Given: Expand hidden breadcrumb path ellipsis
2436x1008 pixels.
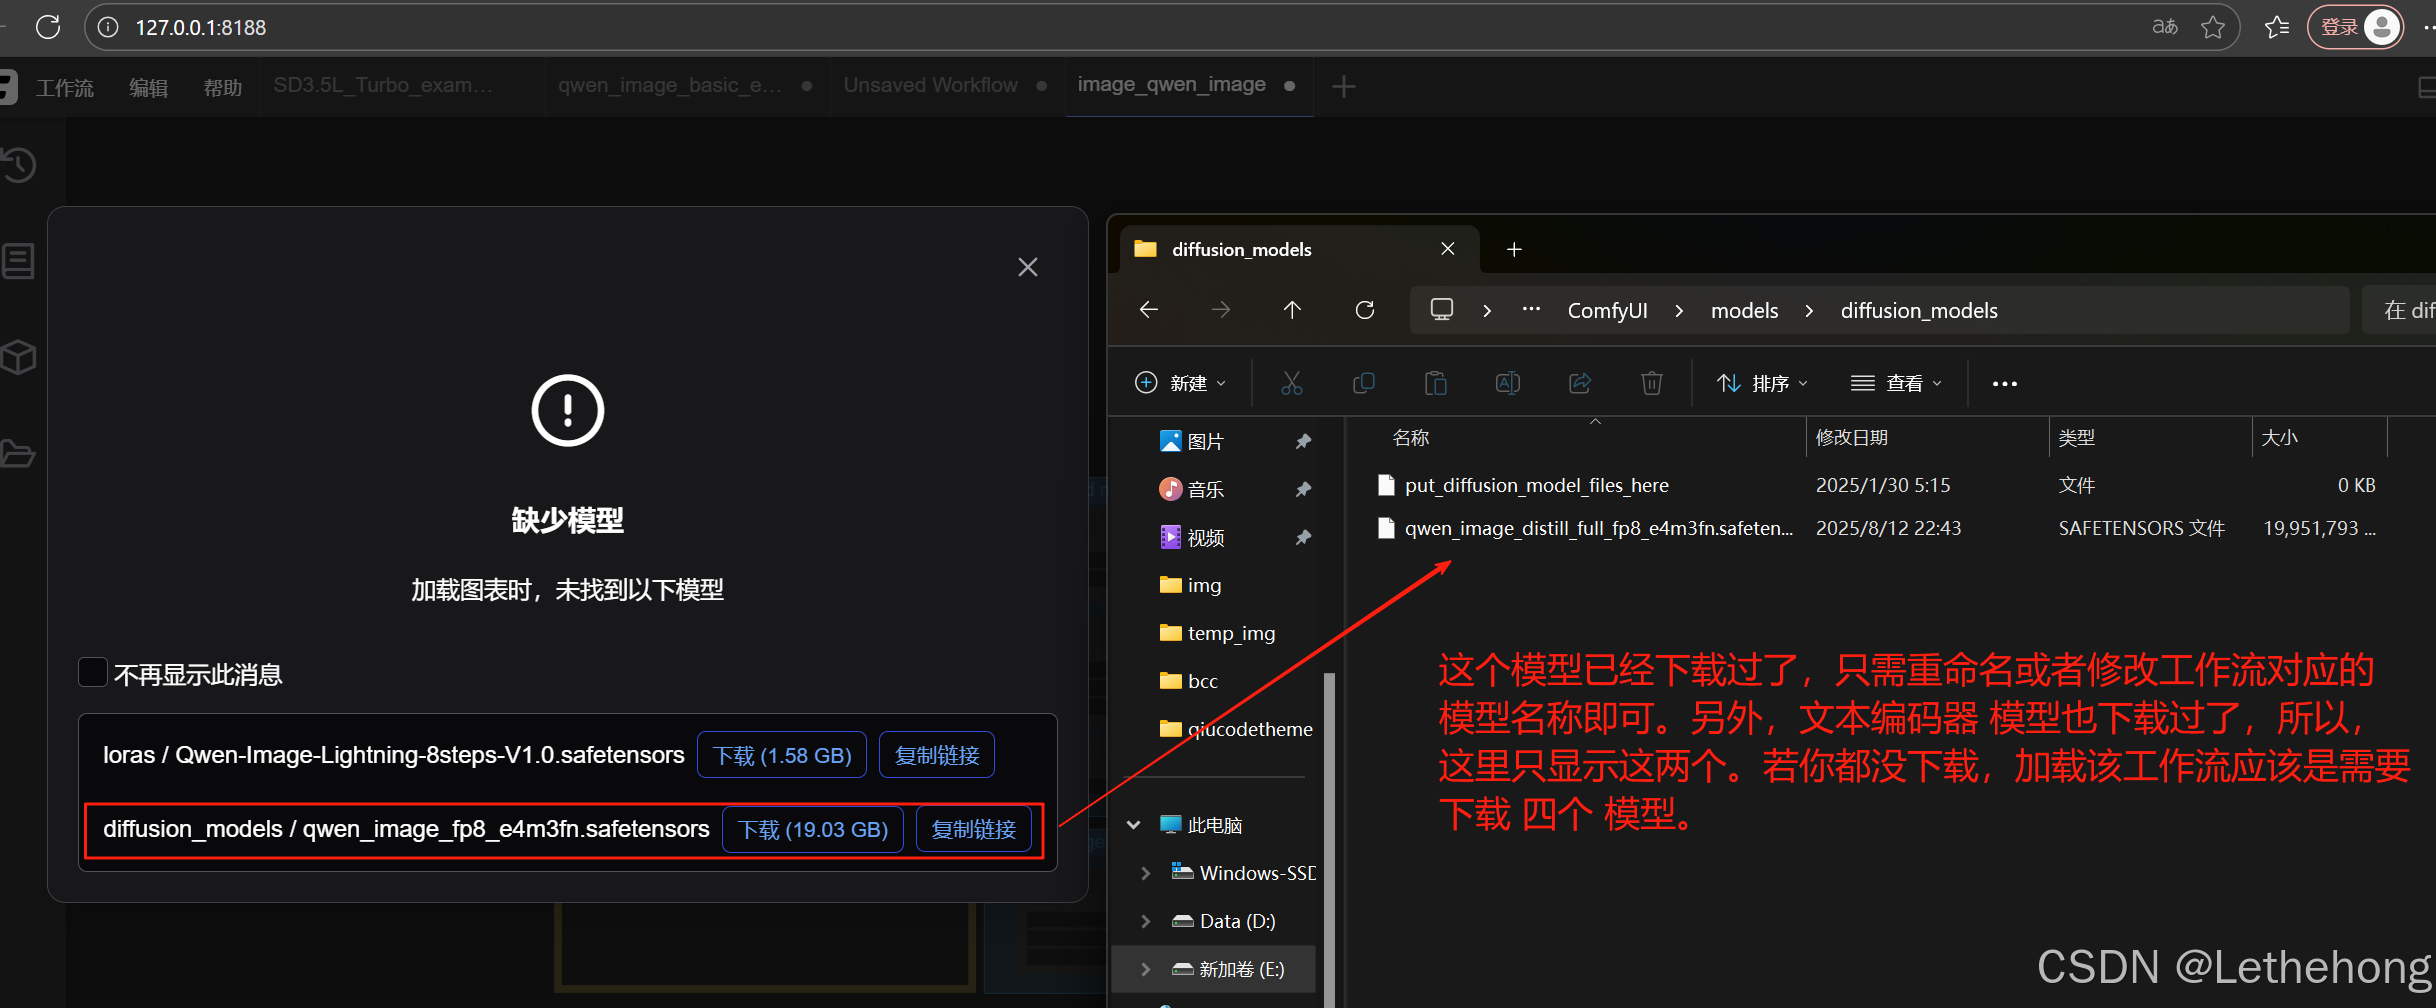Looking at the screenshot, I should tap(1531, 310).
